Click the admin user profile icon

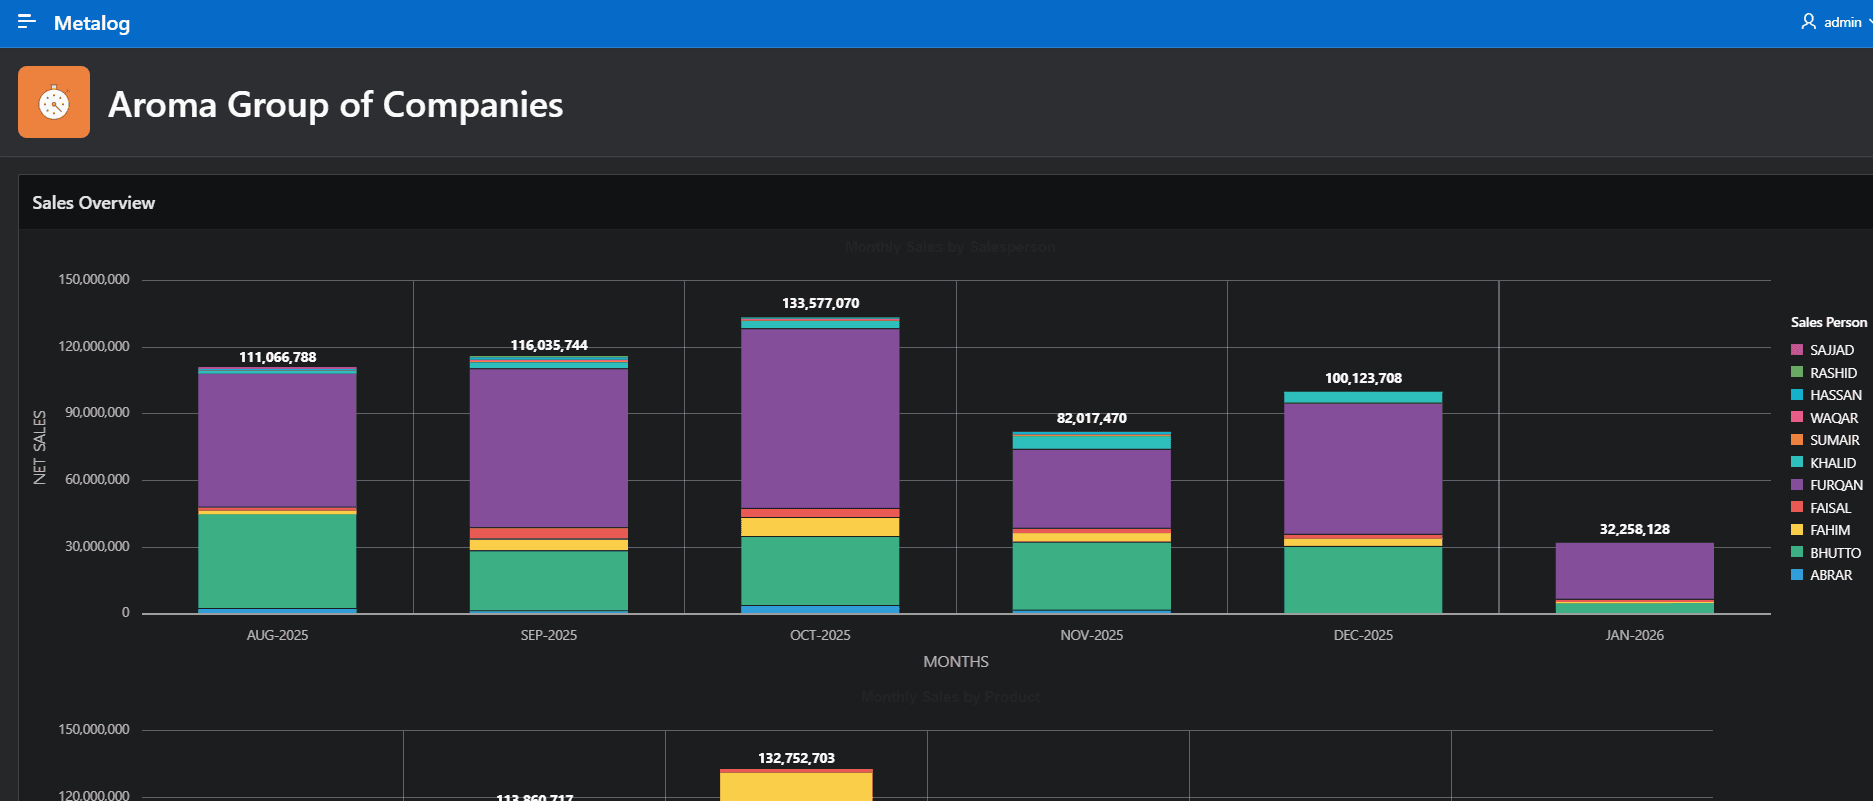point(1808,22)
